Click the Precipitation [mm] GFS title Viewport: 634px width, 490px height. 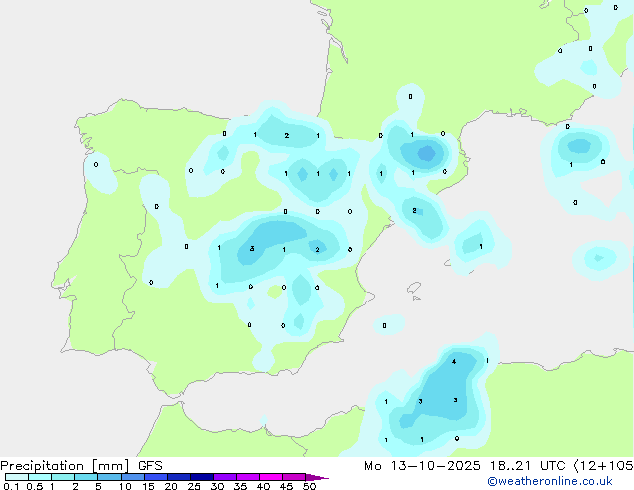click(x=81, y=466)
